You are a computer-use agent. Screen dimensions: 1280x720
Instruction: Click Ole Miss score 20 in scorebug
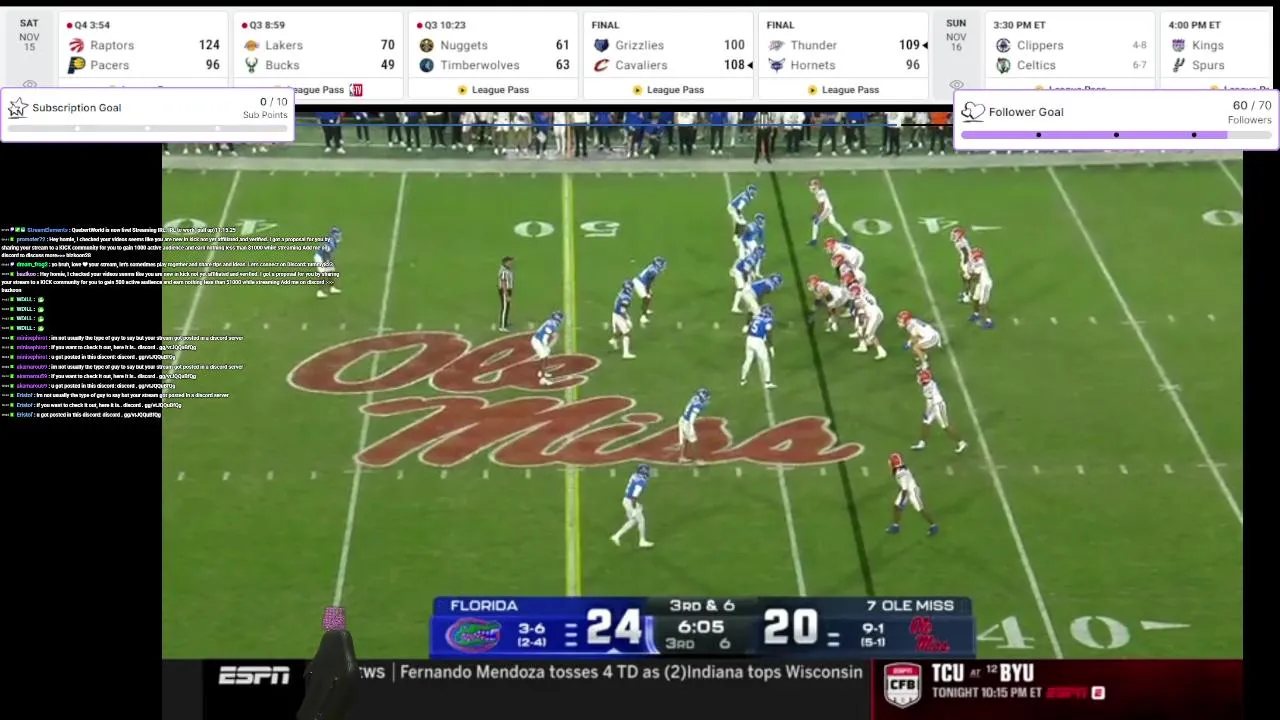point(790,628)
